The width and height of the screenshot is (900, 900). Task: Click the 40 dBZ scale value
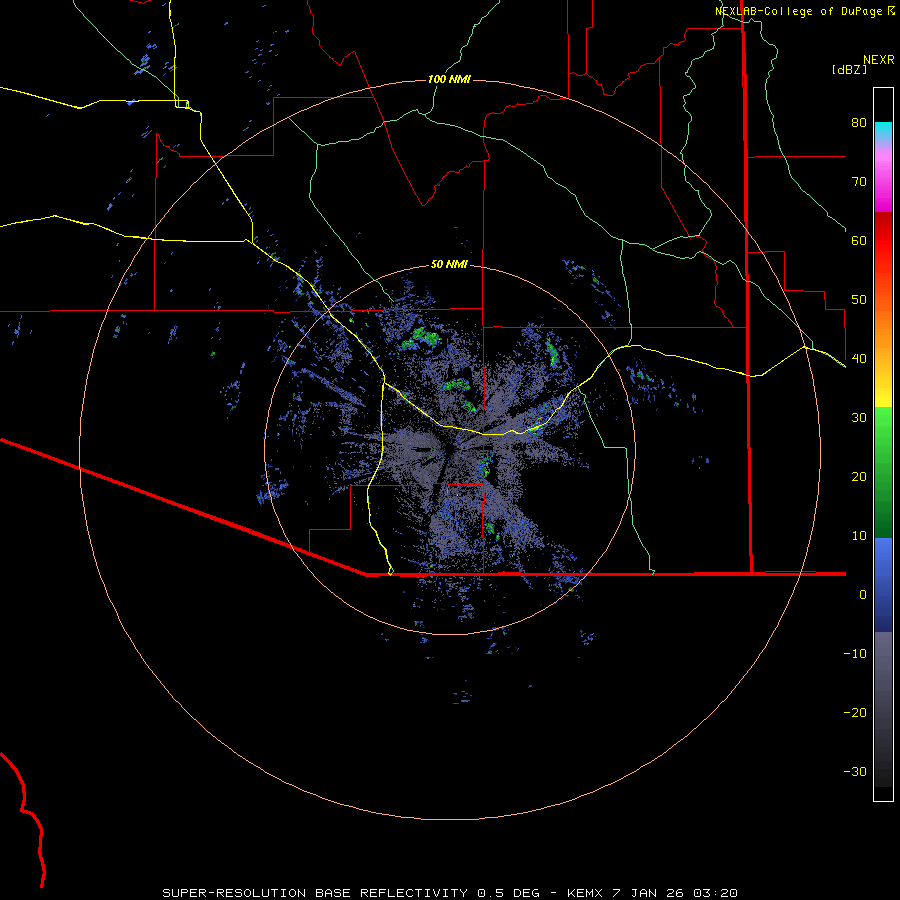pos(859,359)
